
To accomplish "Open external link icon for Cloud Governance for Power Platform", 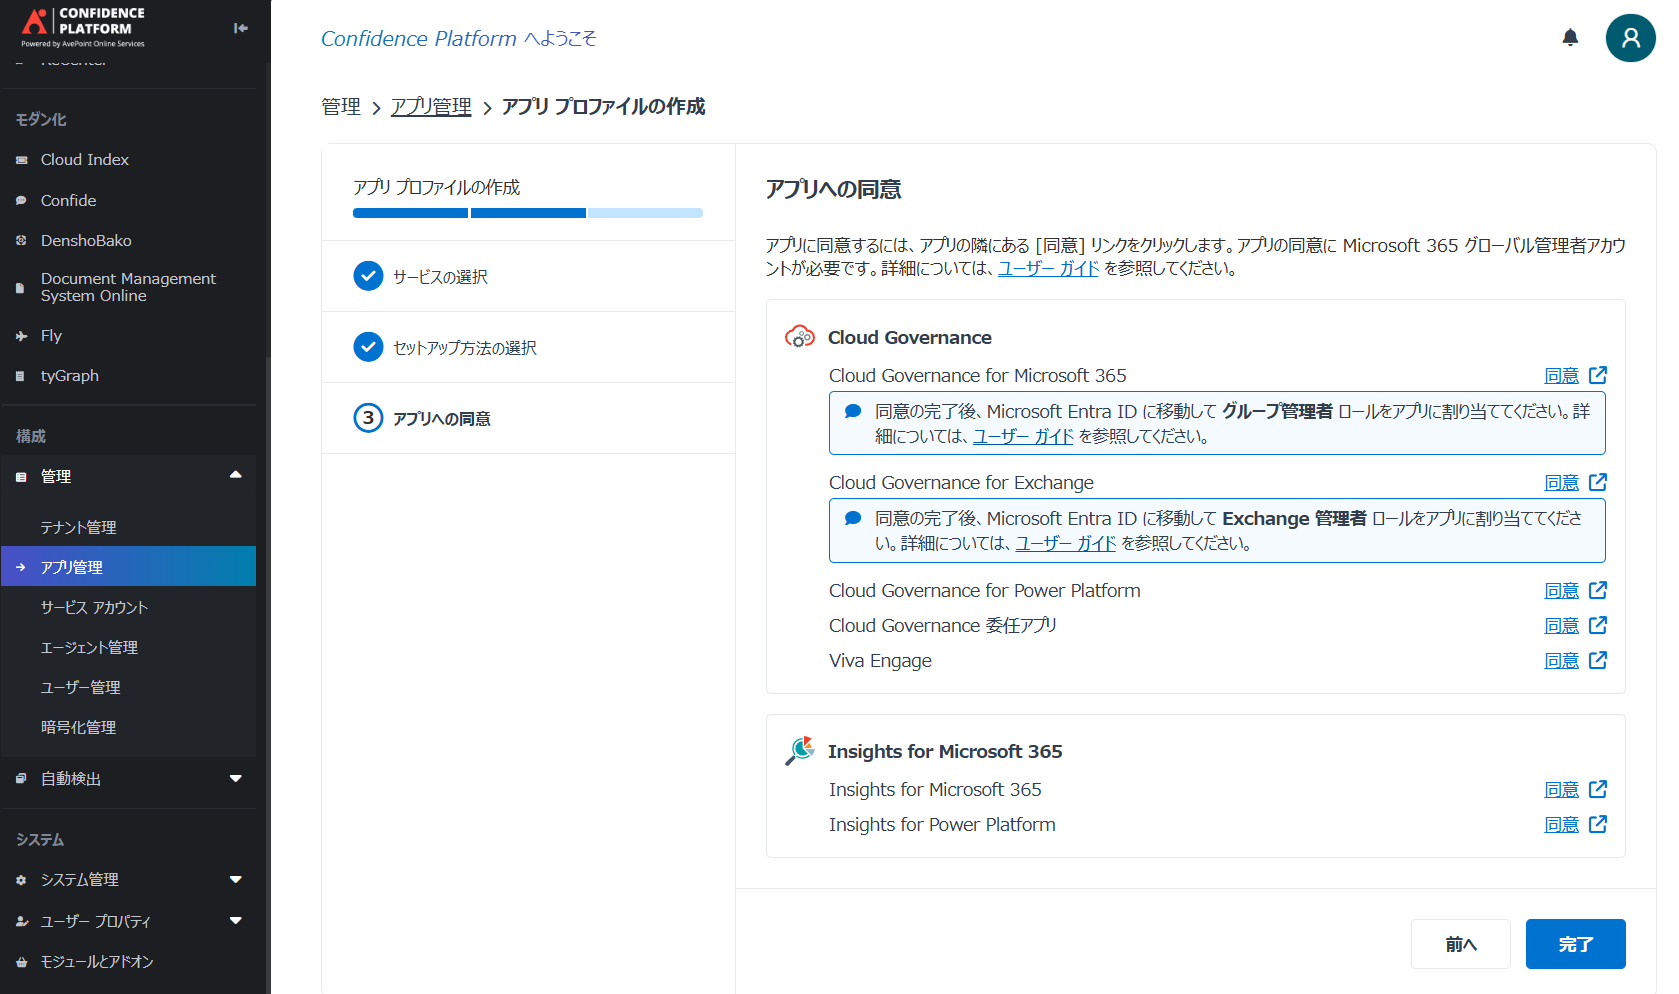I will tap(1598, 590).
